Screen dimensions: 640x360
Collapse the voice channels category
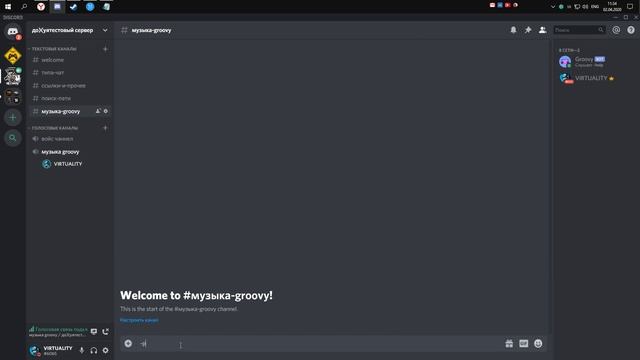point(53,128)
